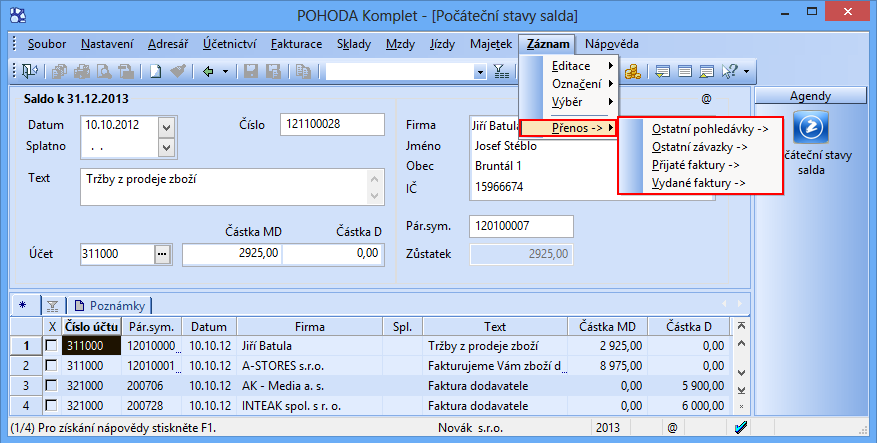
Task: Tick the checkbox for INTEAK spol. row
Action: coord(51,406)
